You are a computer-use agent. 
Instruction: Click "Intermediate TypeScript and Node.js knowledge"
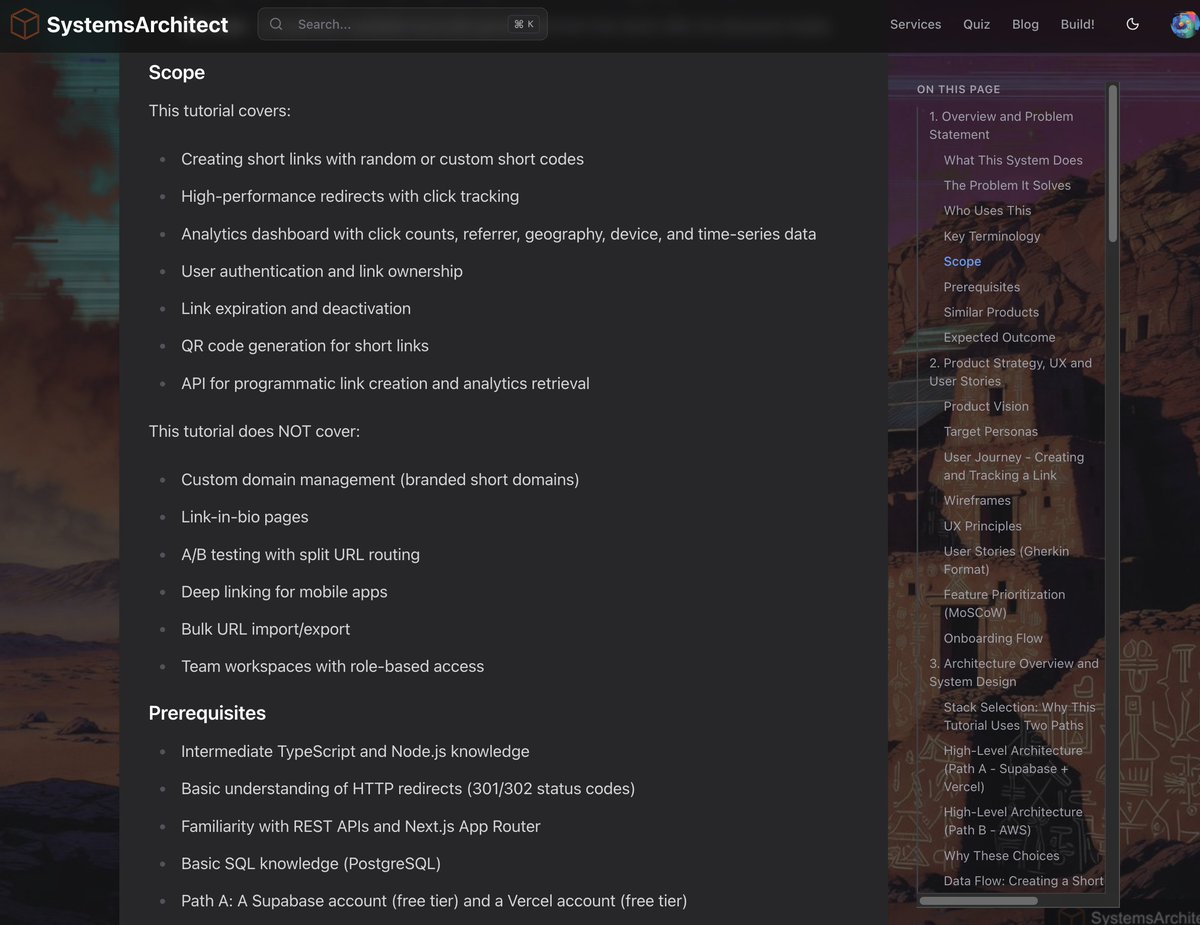click(x=355, y=751)
